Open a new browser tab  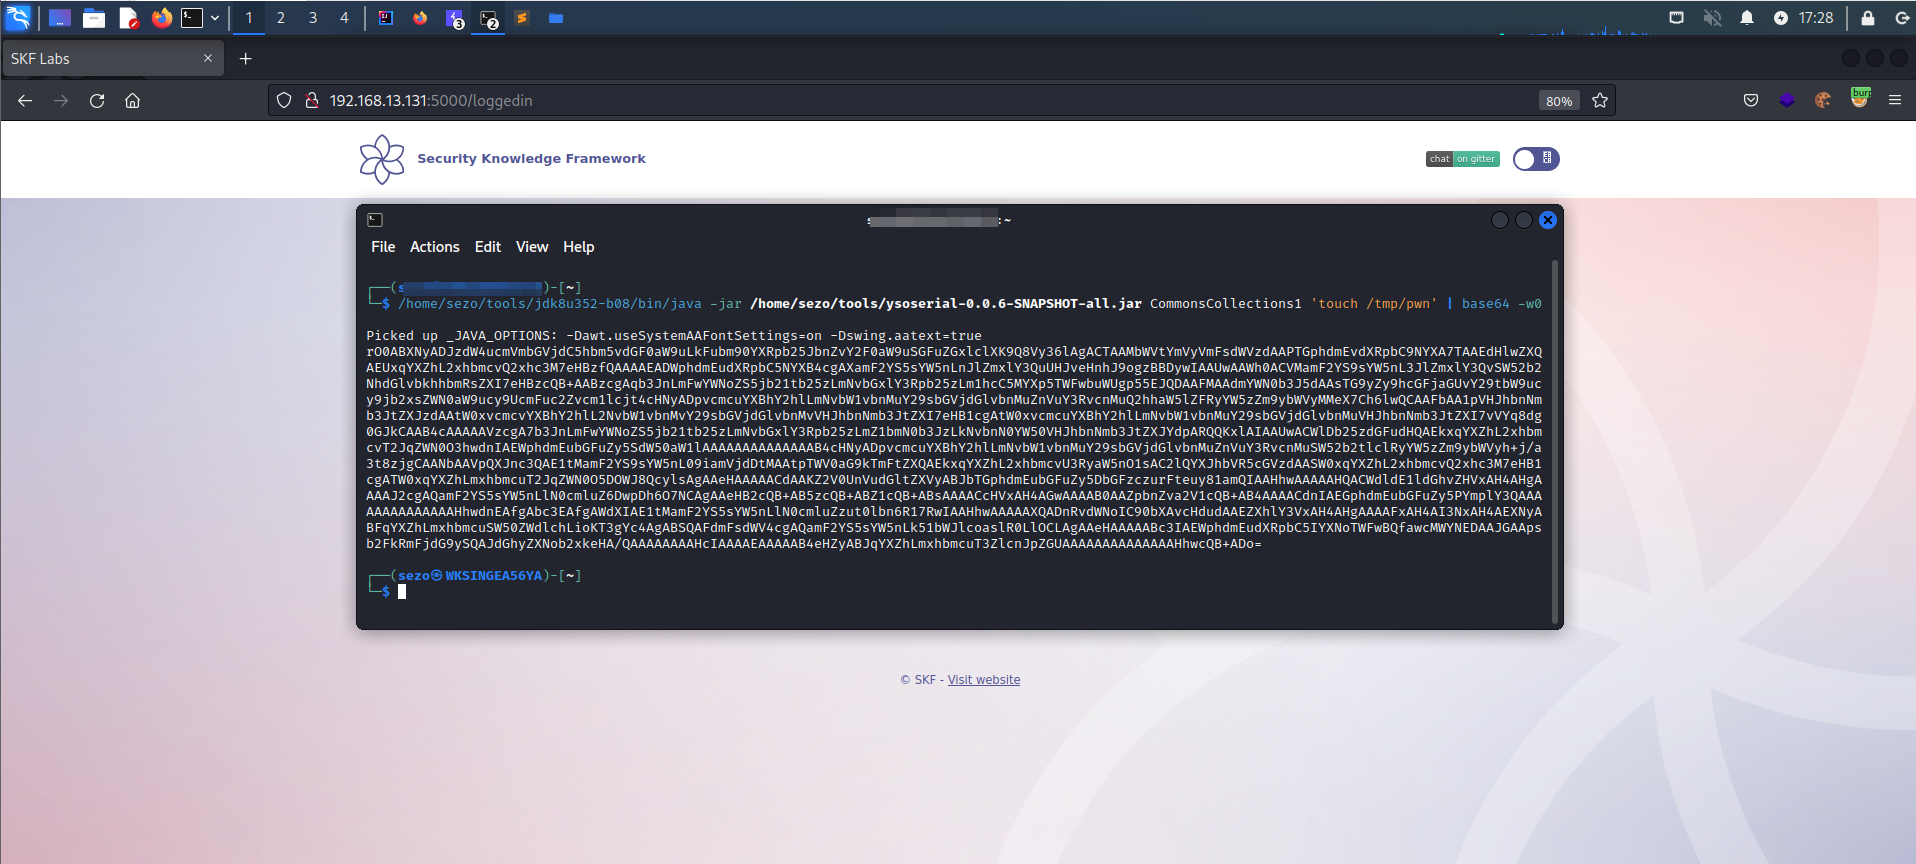245,59
